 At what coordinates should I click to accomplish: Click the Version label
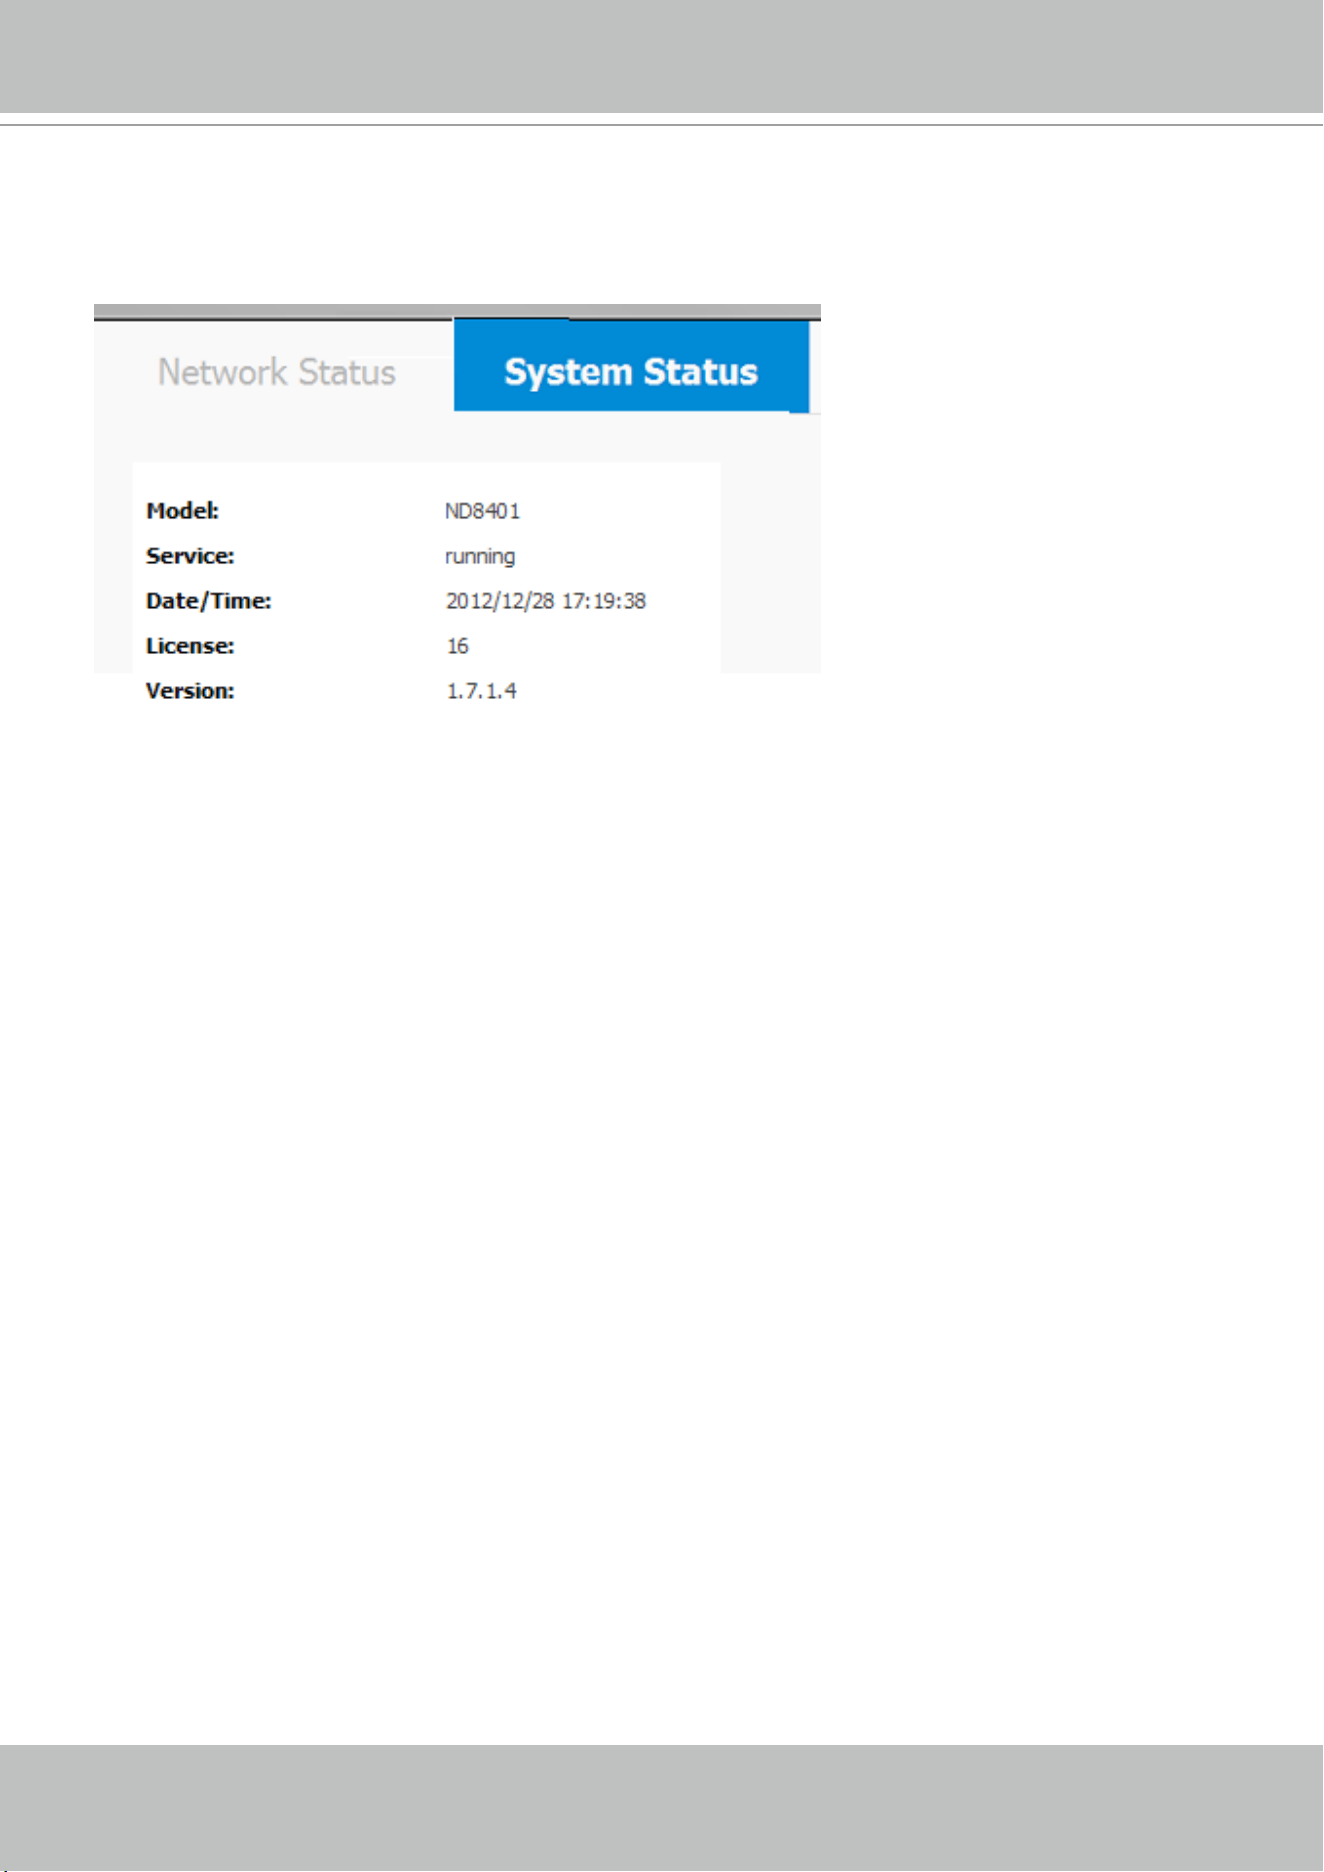tap(190, 691)
